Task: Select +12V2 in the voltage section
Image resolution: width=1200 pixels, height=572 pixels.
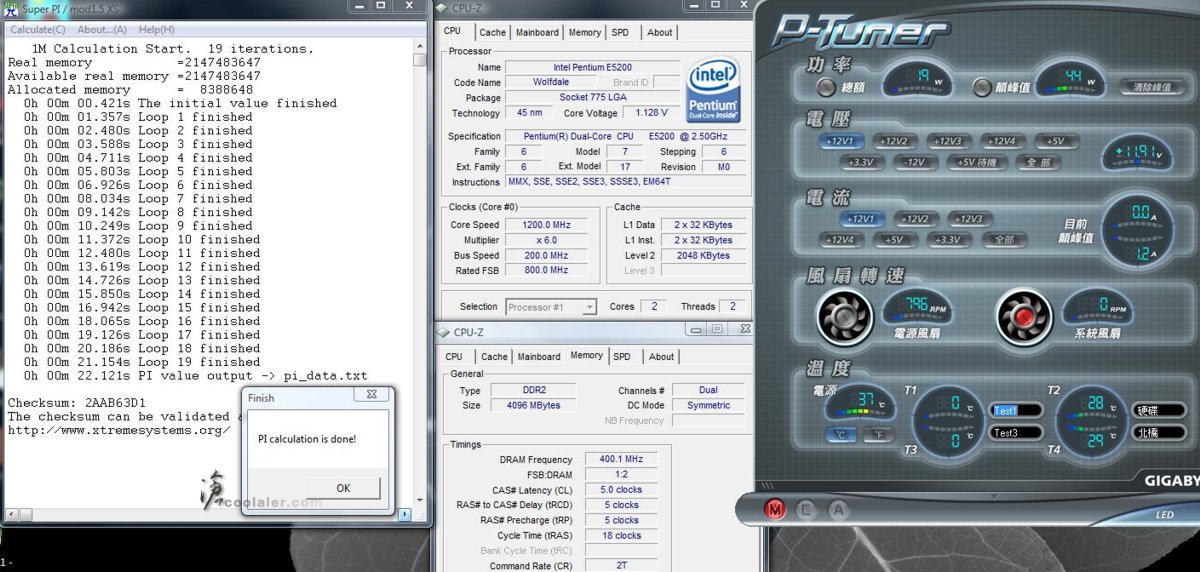Action: [x=896, y=142]
